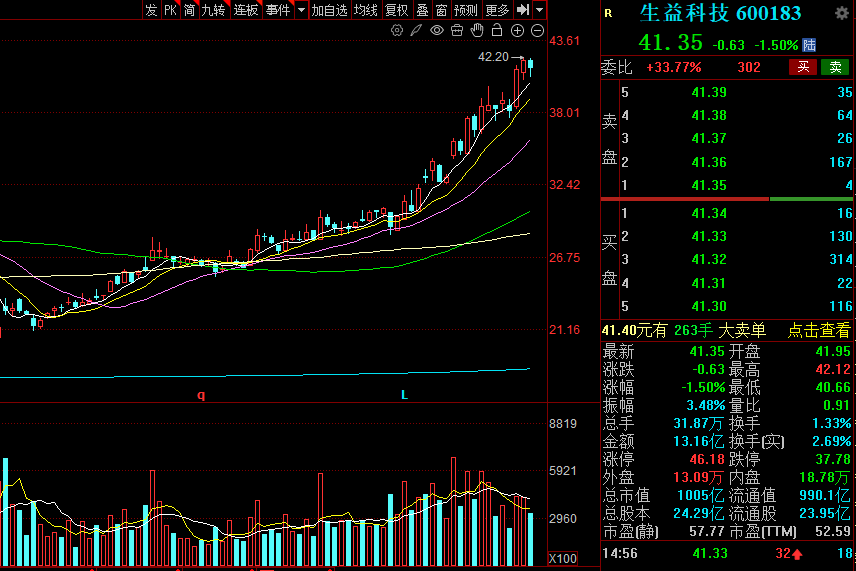Select the hand pan tool

477,31
